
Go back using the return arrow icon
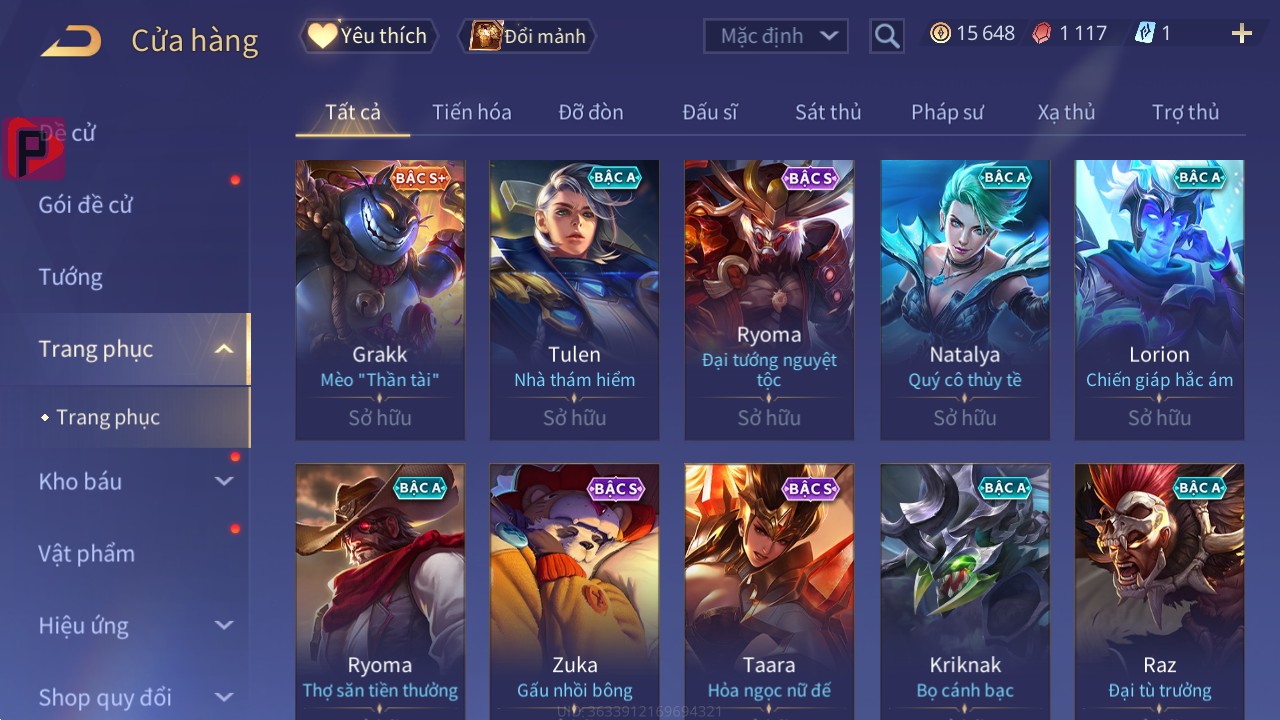coord(71,41)
